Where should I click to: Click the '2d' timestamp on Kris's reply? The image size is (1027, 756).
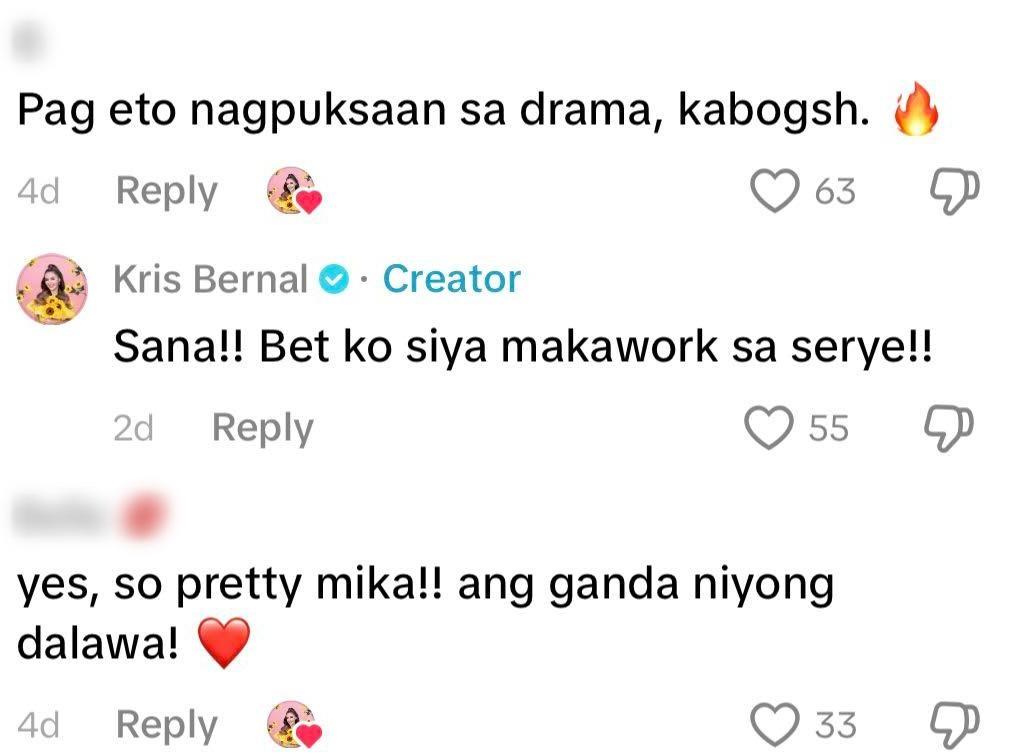[133, 428]
